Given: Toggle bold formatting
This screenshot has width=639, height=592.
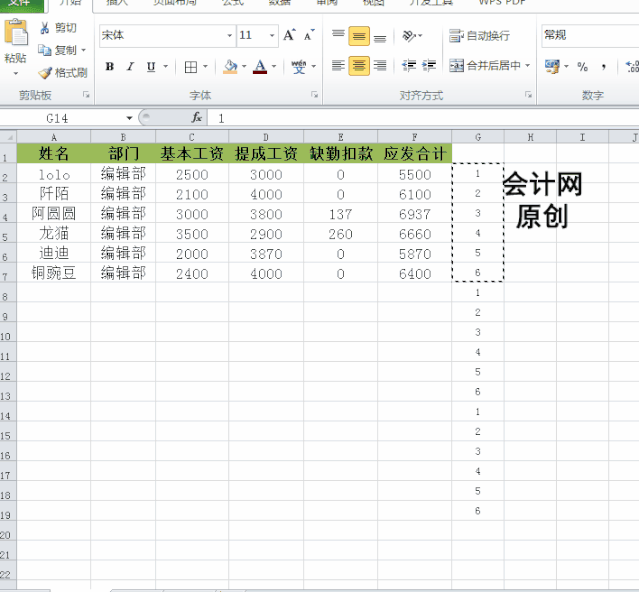Looking at the screenshot, I should pos(110,66).
